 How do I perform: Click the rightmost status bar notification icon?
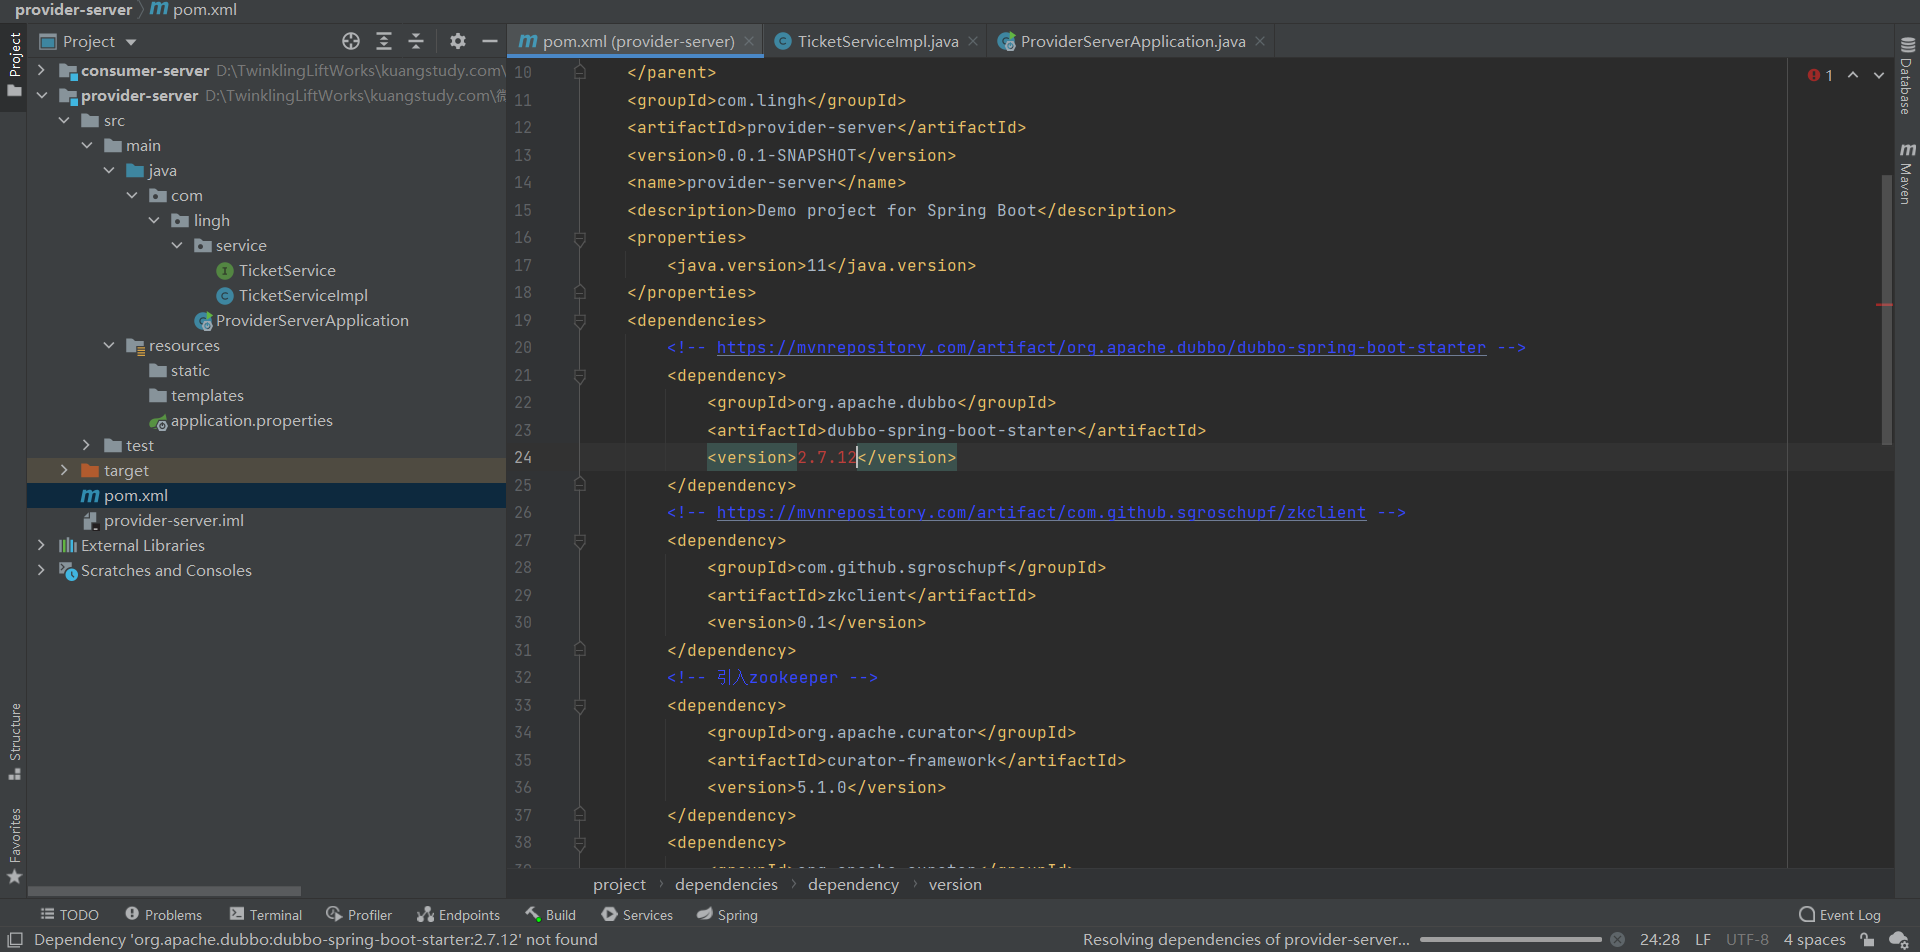click(1899, 939)
